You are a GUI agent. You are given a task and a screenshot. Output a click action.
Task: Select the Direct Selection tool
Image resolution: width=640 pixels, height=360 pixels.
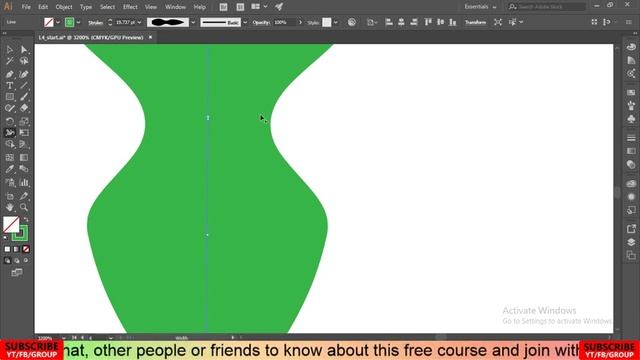24,49
